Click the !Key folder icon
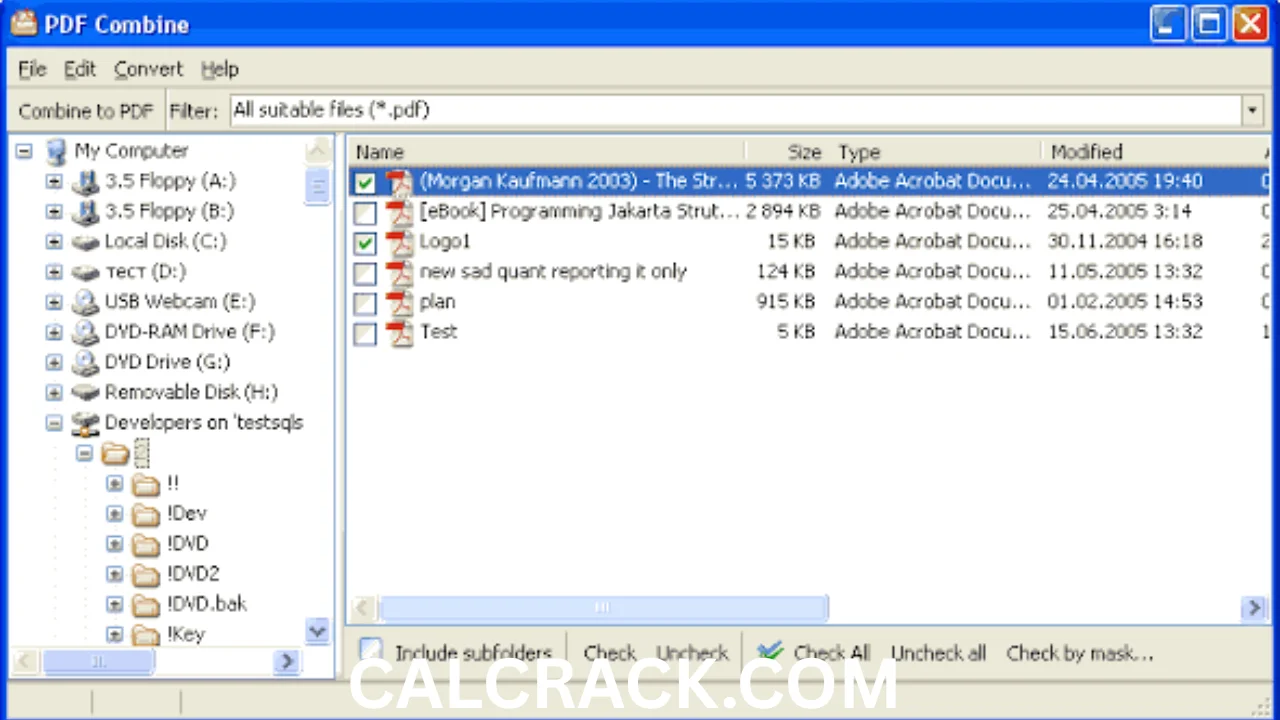1280x720 pixels. tap(146, 634)
